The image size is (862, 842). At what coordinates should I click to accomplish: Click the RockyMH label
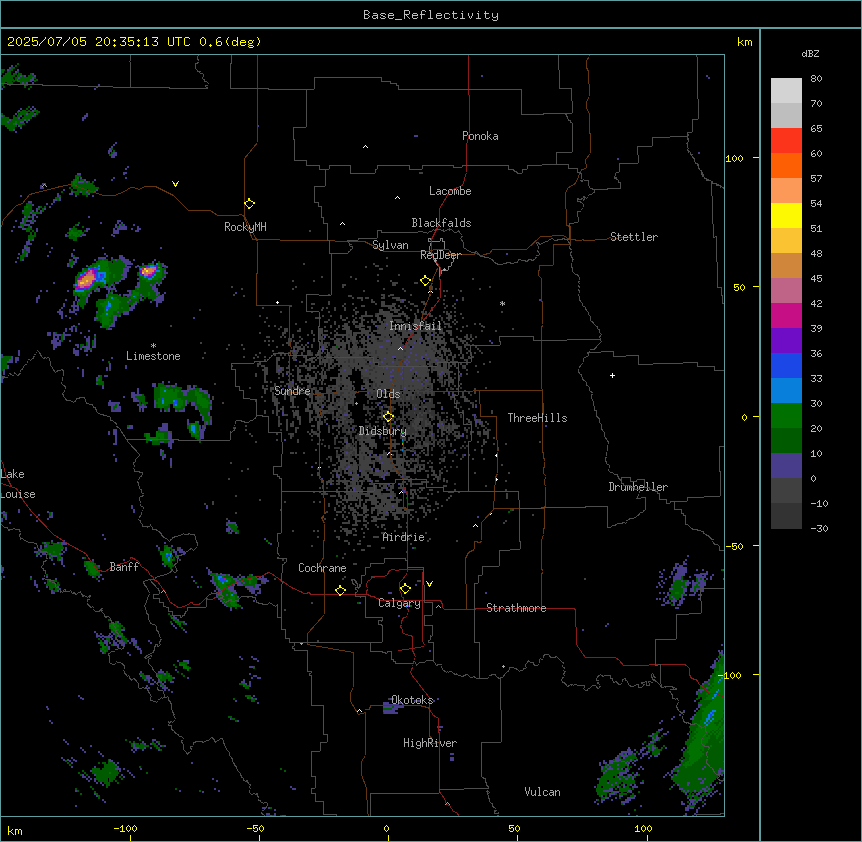245,227
